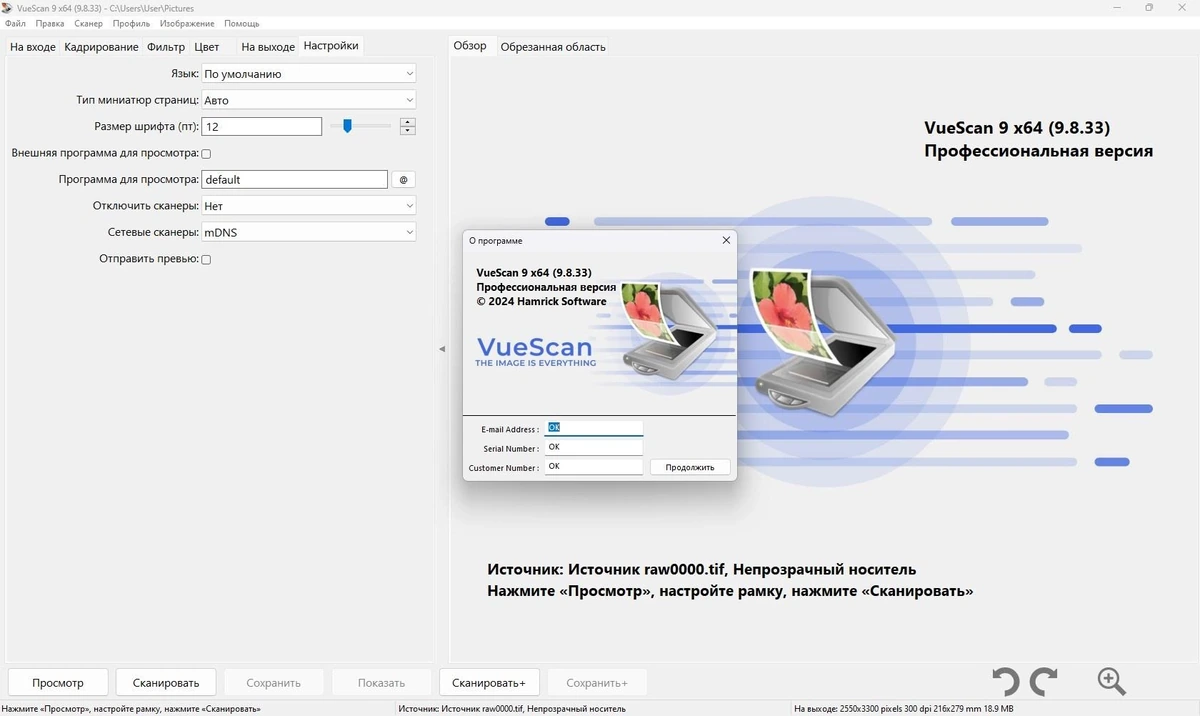Rotate image left with counterclockwise arrow icon
This screenshot has height=716, width=1200.
(1005, 682)
